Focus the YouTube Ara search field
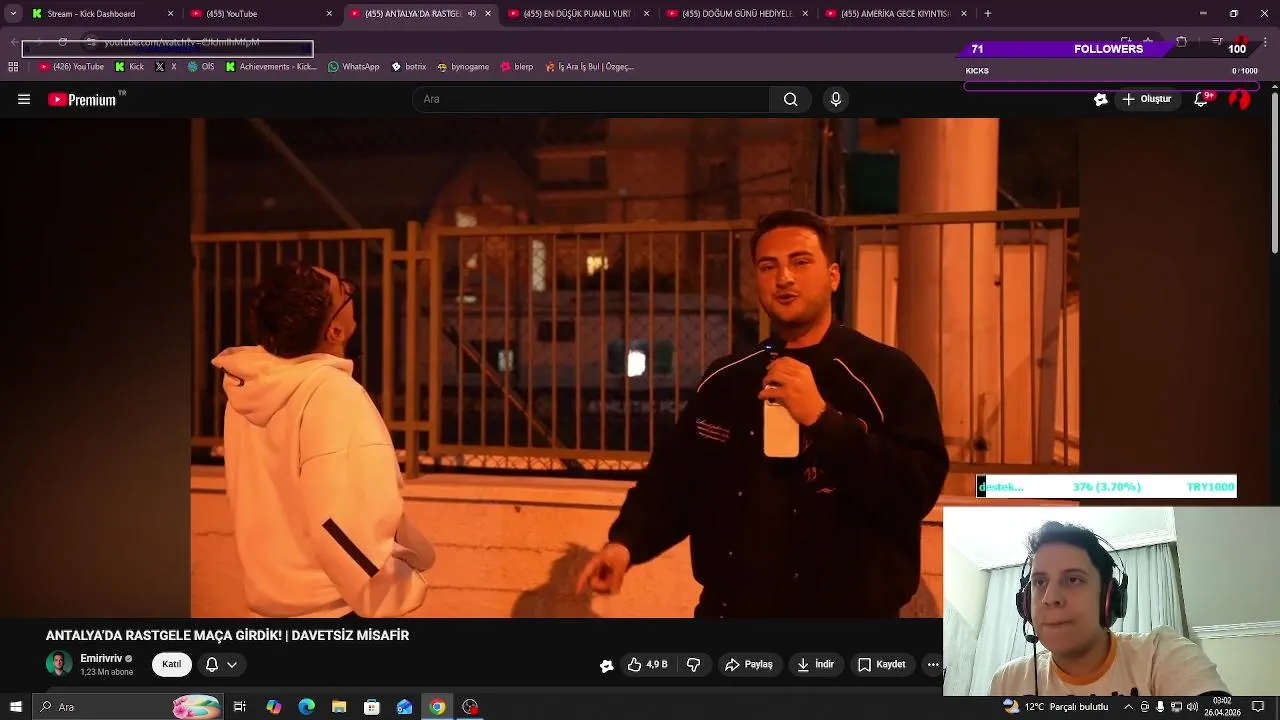 click(591, 99)
